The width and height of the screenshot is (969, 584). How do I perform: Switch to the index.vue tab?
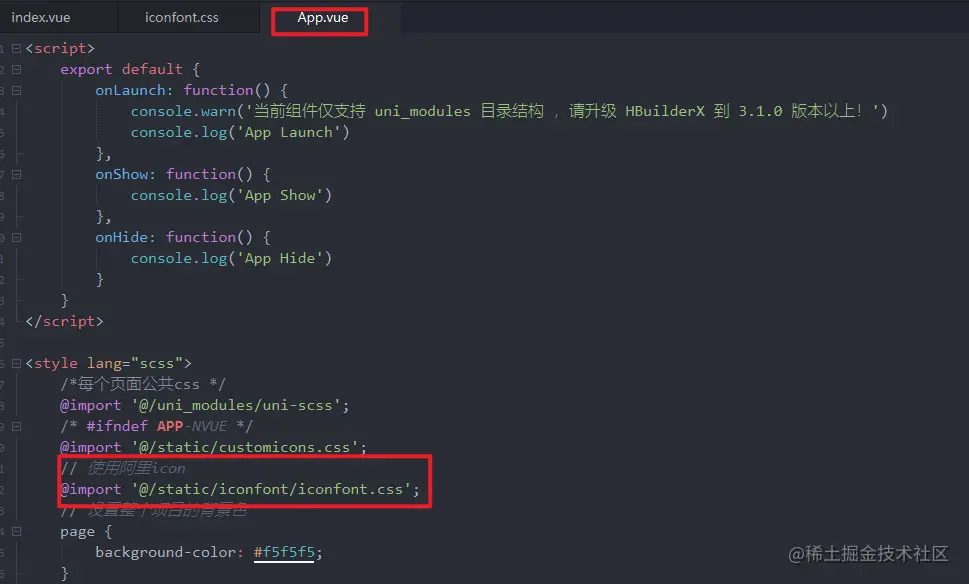41,17
